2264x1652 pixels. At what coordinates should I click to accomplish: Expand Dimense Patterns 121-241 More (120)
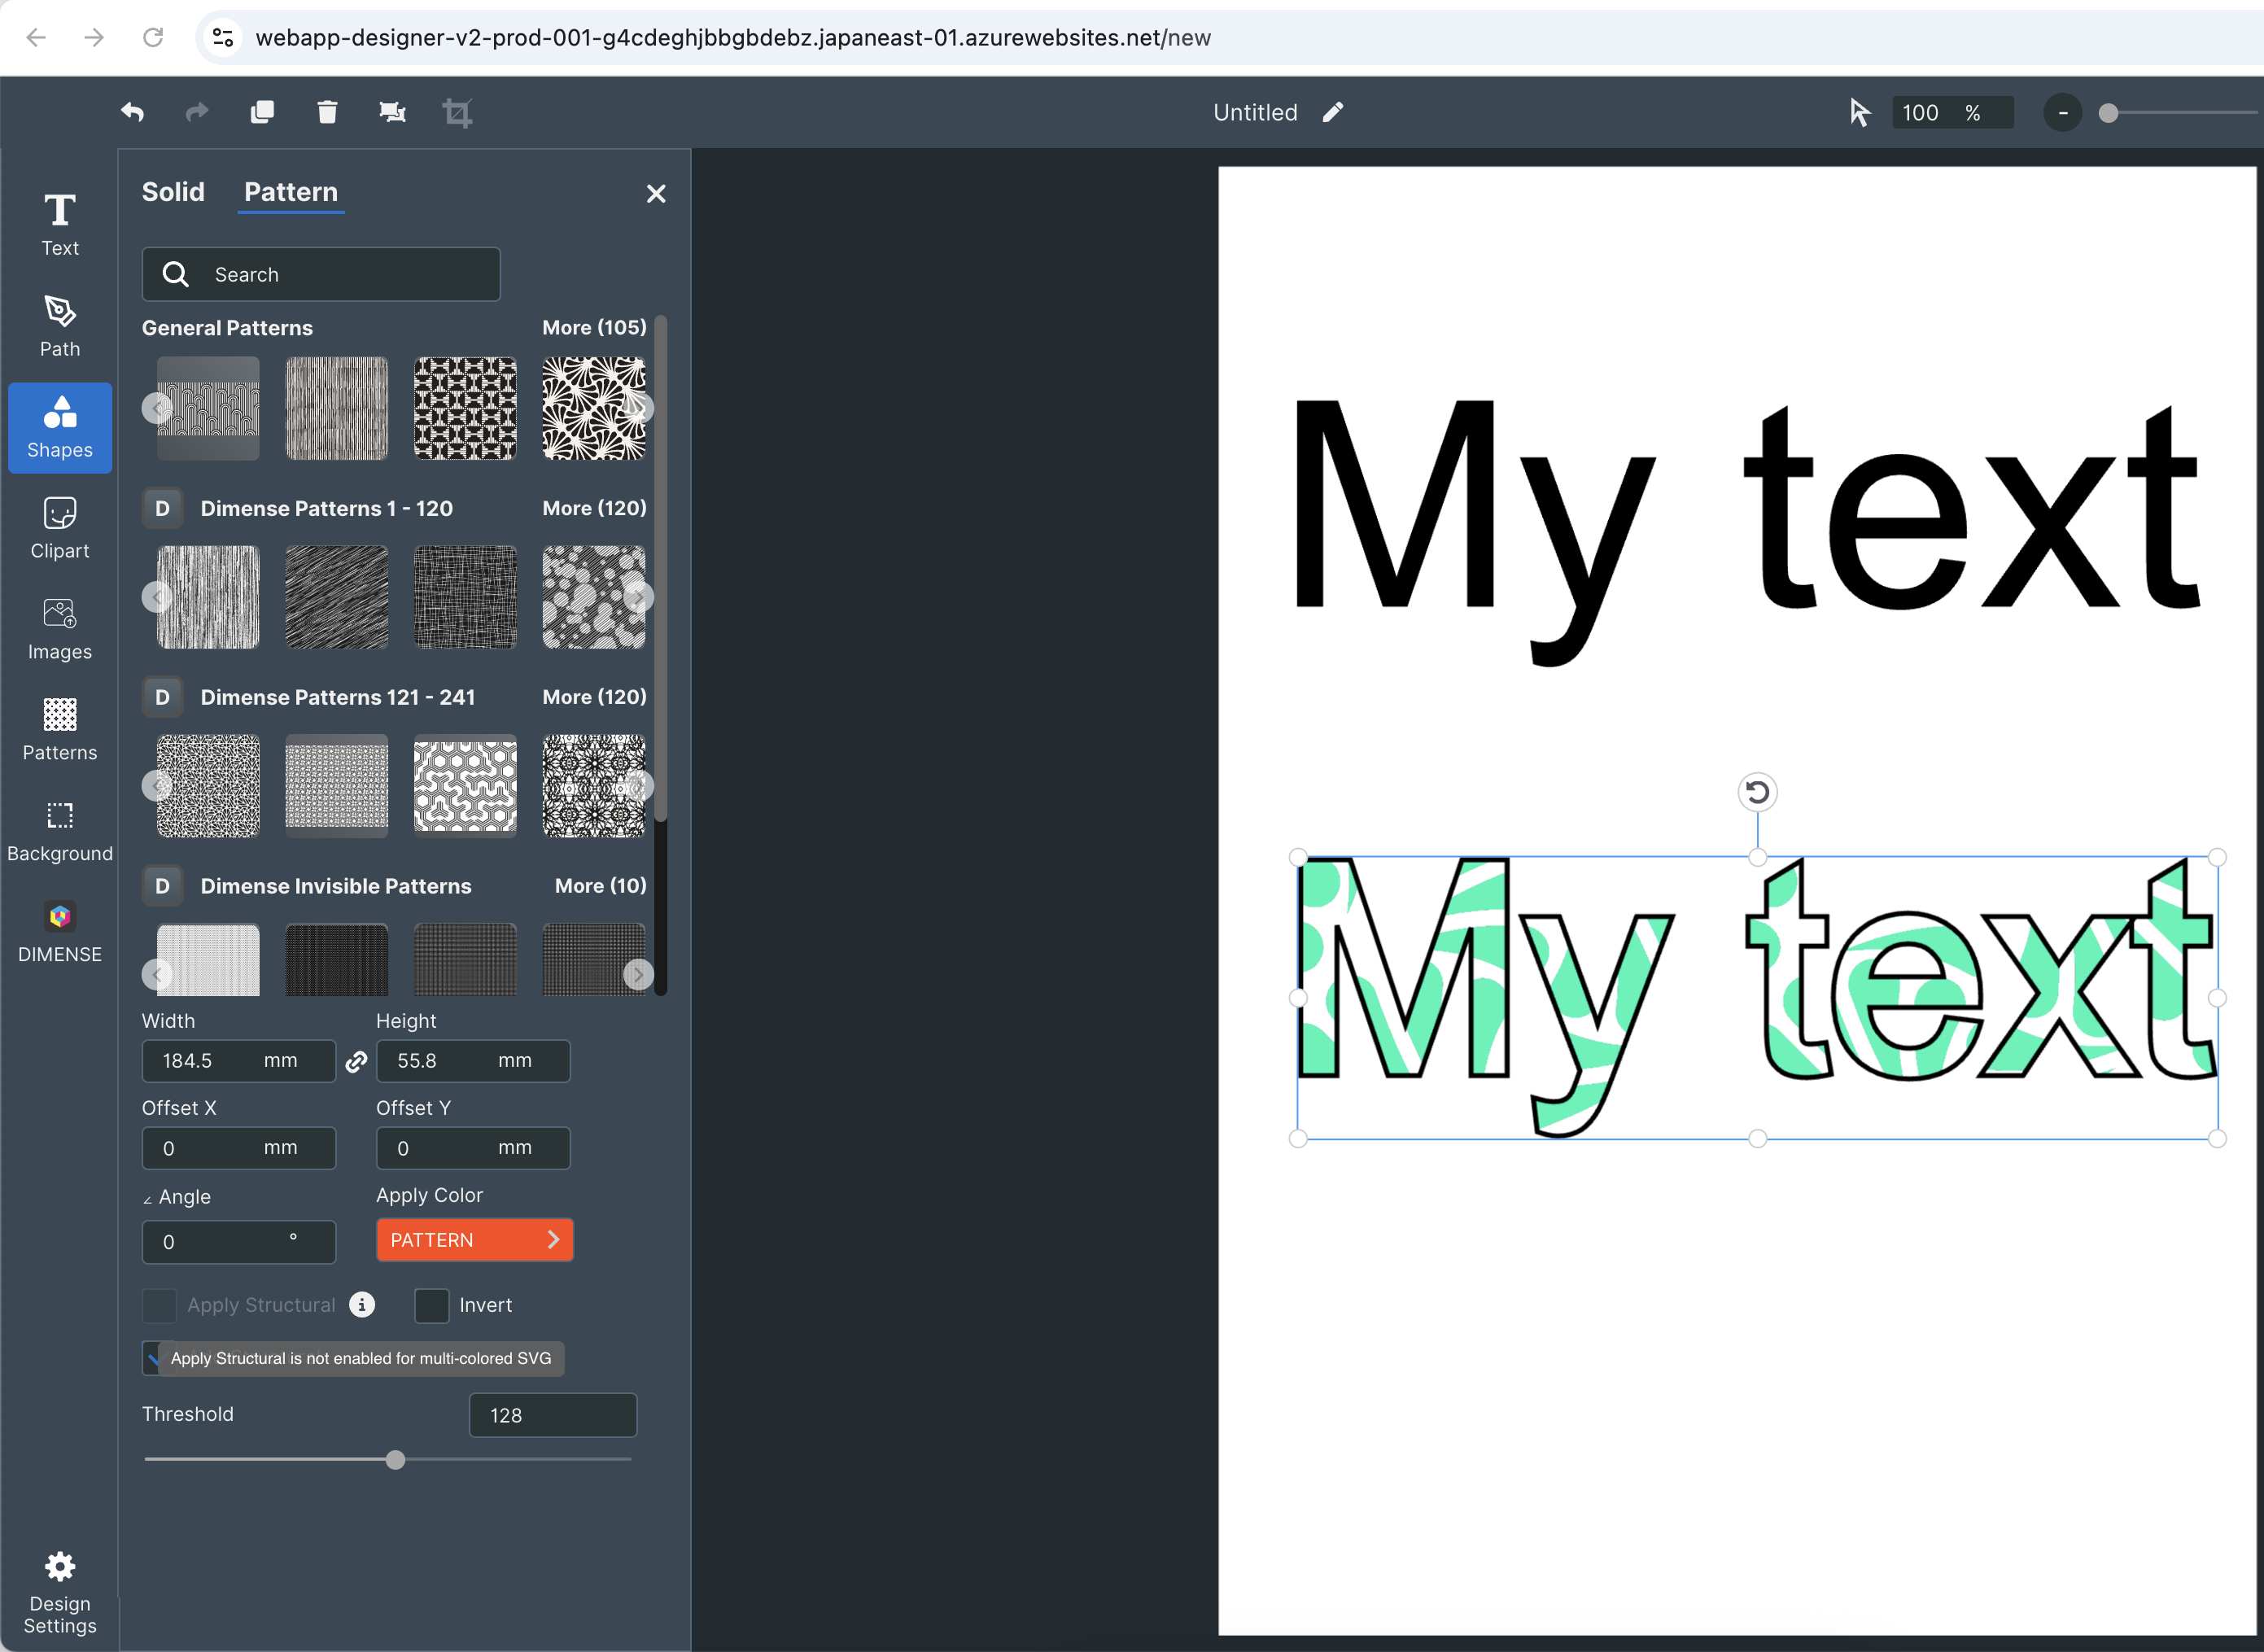[x=594, y=697]
